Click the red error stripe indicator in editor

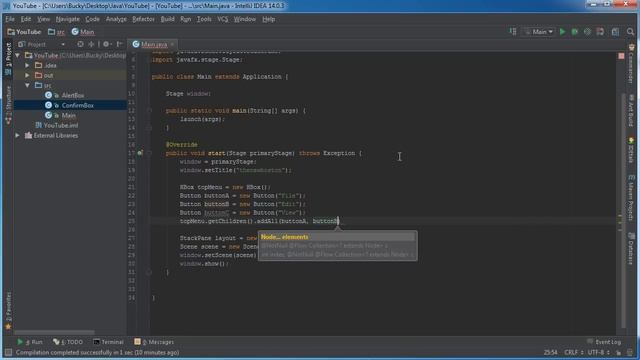click(621, 56)
